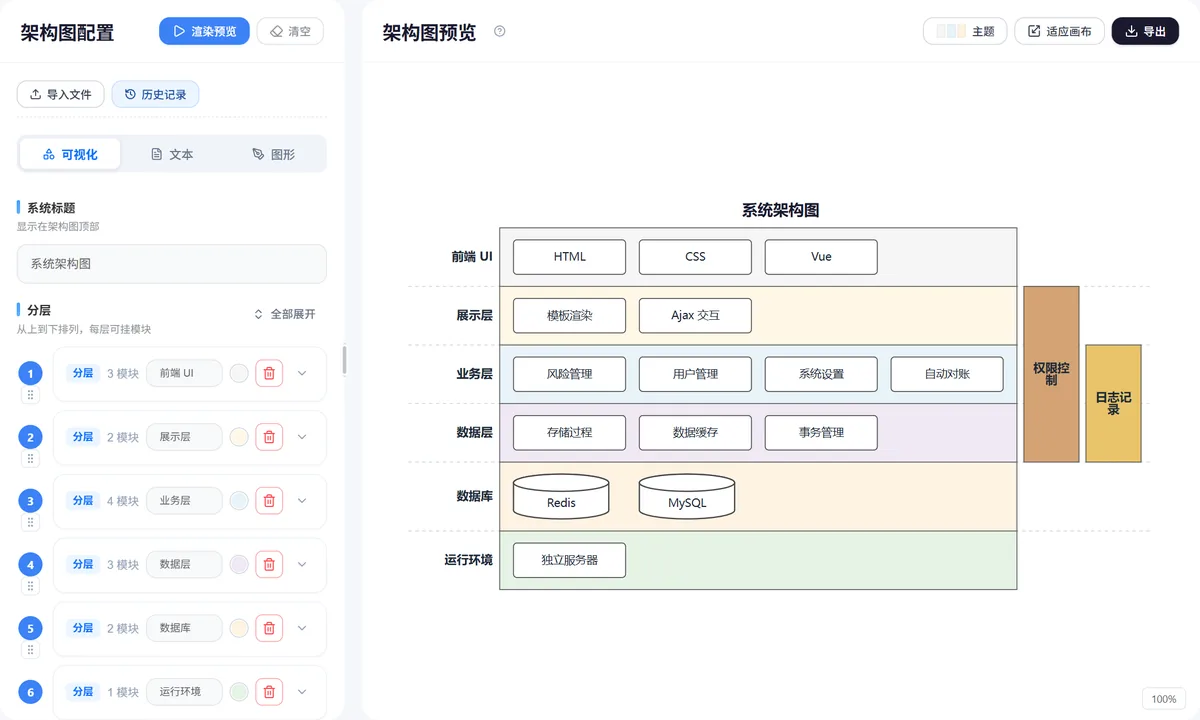Expand the 运行环境 layer row
1200x720 pixels.
(x=303, y=692)
